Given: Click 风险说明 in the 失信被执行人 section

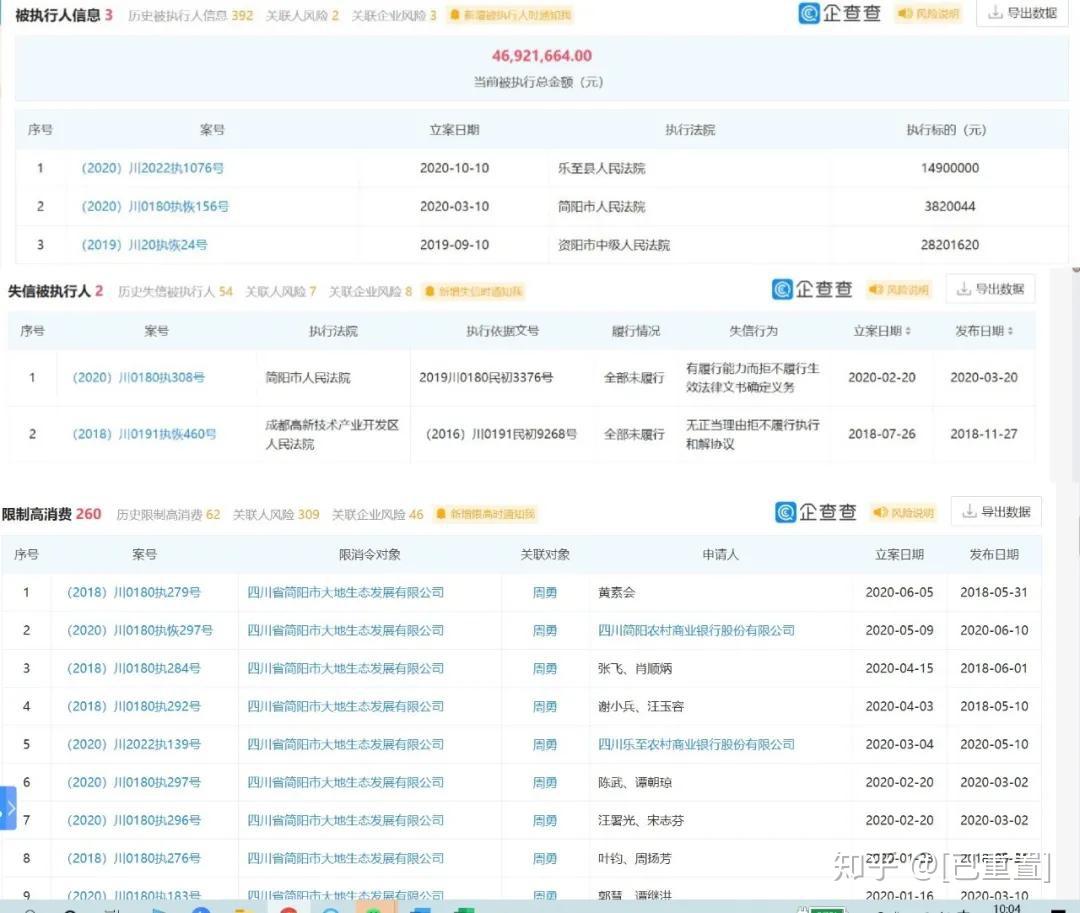Looking at the screenshot, I should click(x=898, y=290).
